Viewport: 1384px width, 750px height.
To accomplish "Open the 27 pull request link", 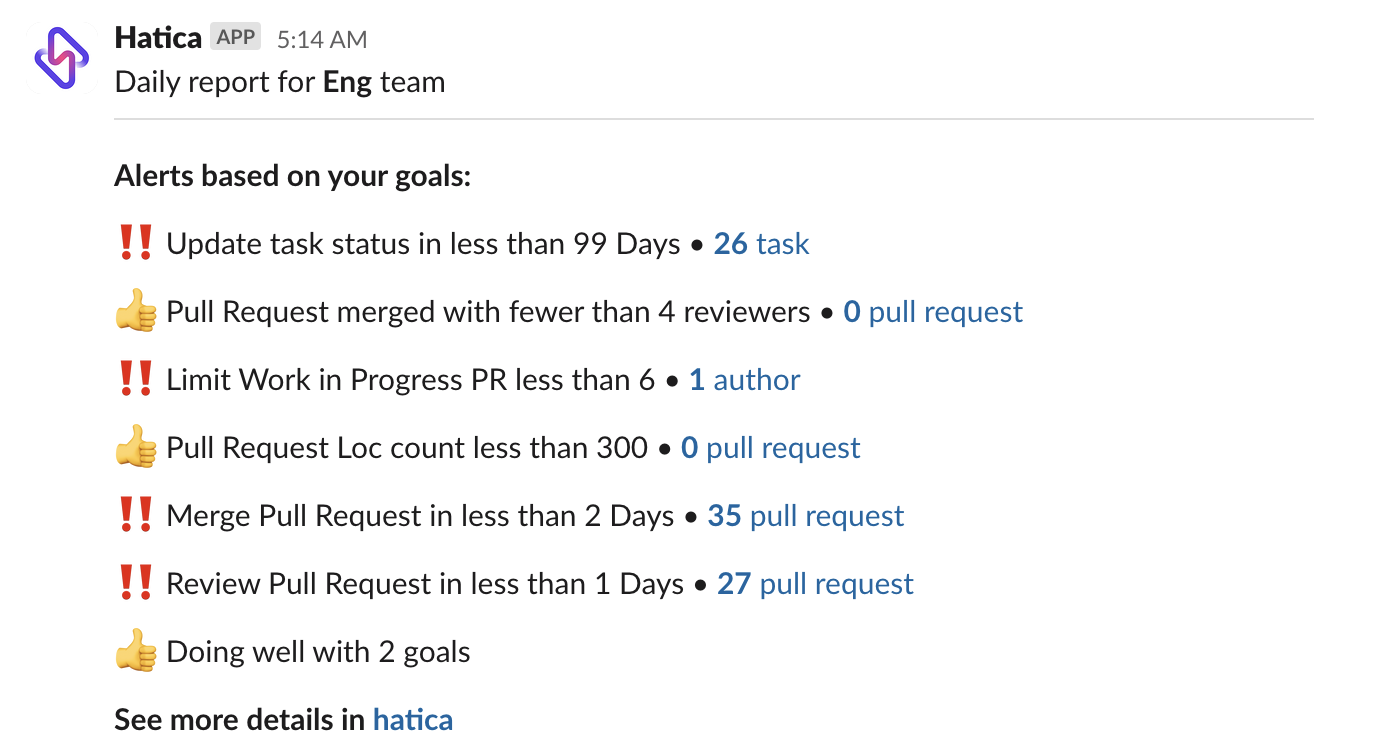I will 816,584.
